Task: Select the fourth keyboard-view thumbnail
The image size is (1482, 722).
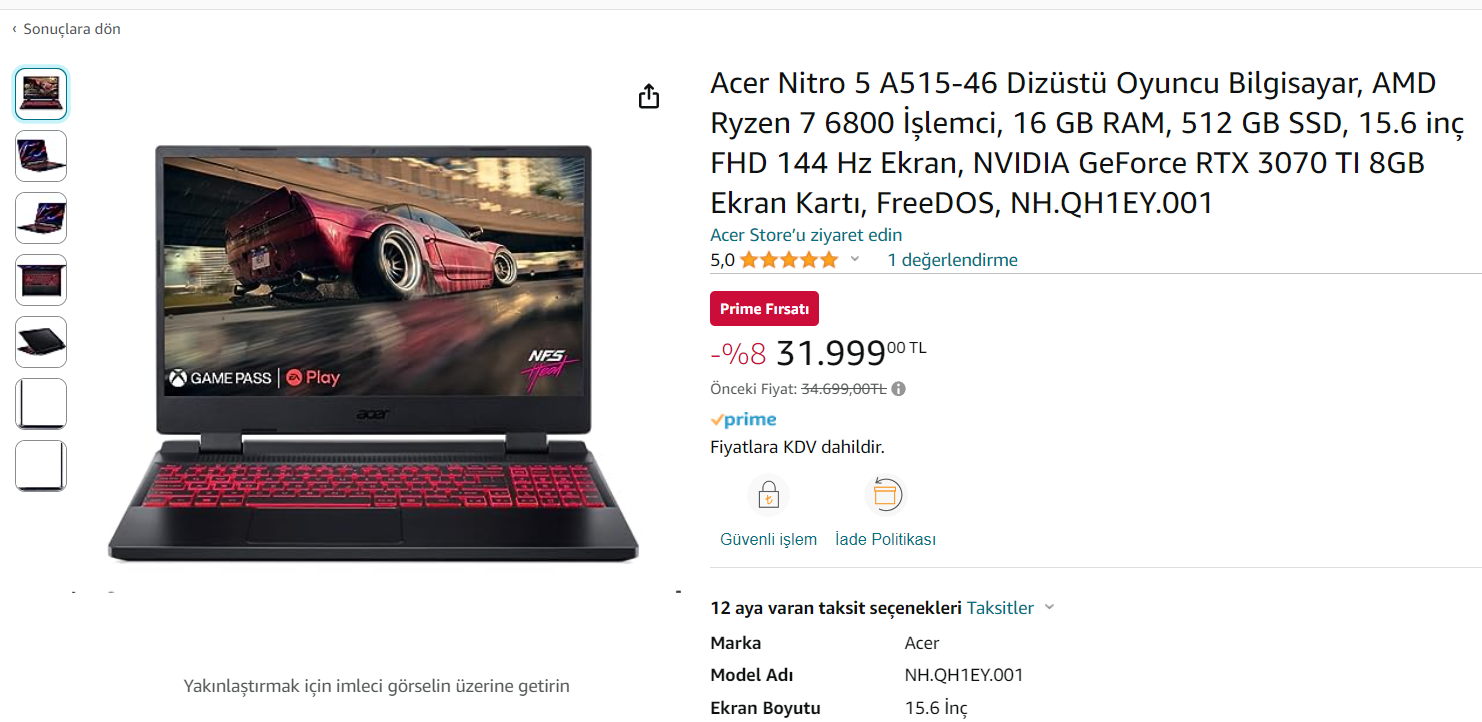Action: (x=41, y=280)
